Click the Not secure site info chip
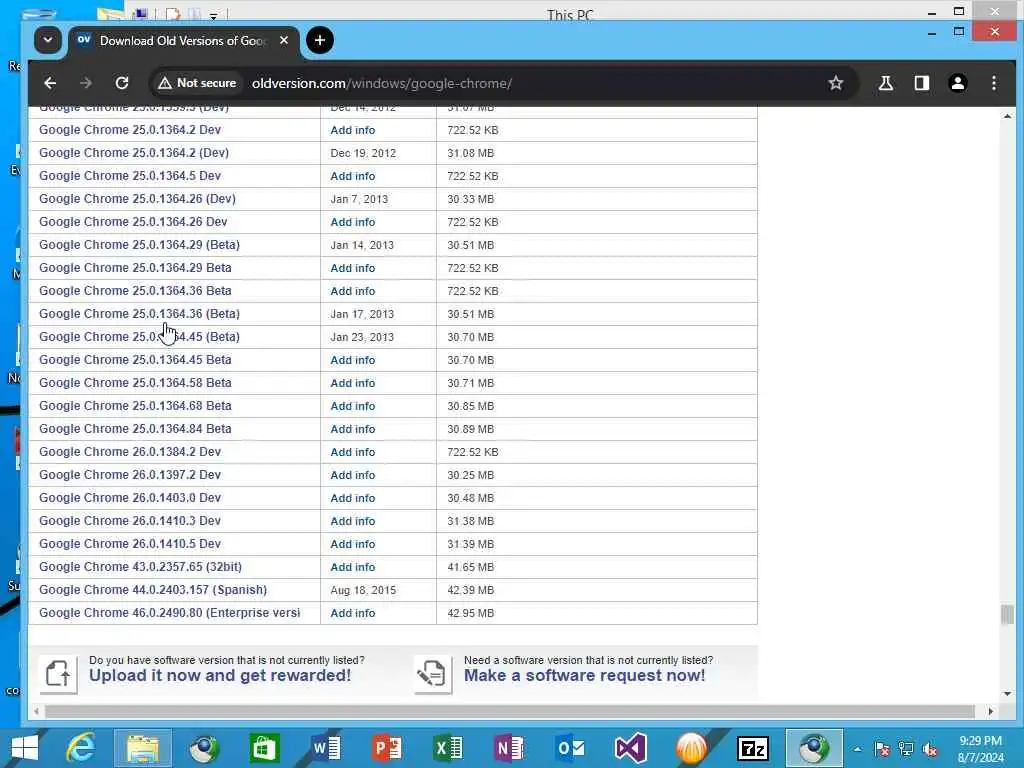 click(x=197, y=84)
